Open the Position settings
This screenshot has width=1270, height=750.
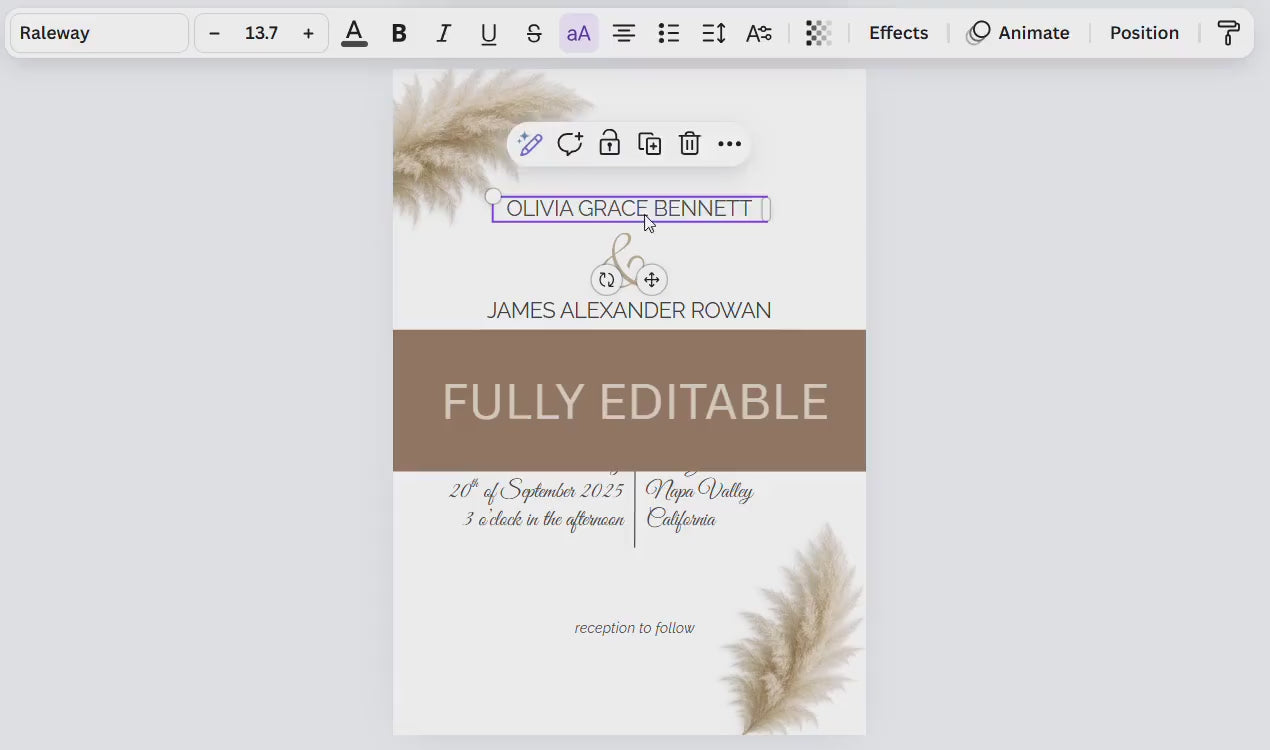pos(1144,33)
